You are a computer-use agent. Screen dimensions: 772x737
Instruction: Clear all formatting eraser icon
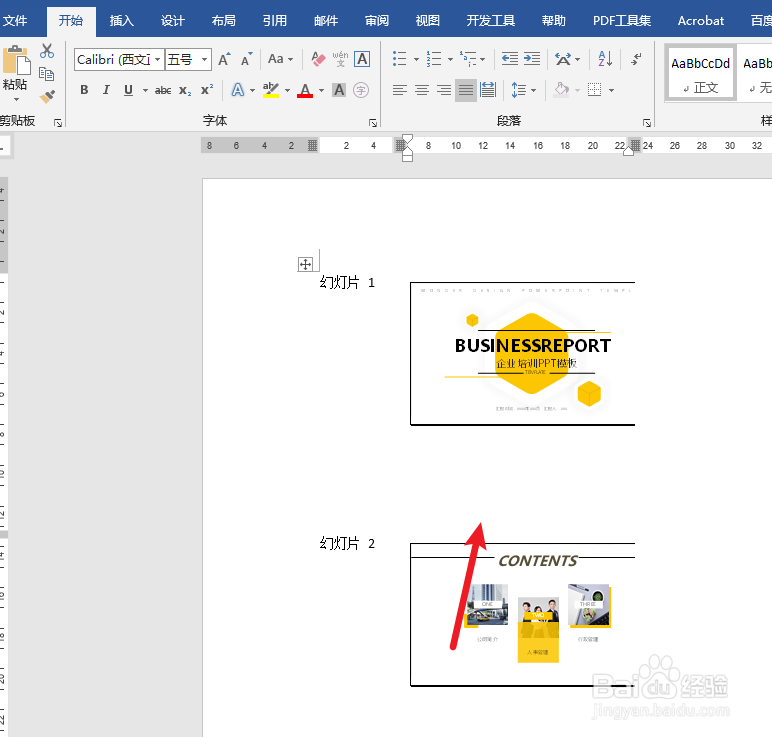(x=318, y=60)
